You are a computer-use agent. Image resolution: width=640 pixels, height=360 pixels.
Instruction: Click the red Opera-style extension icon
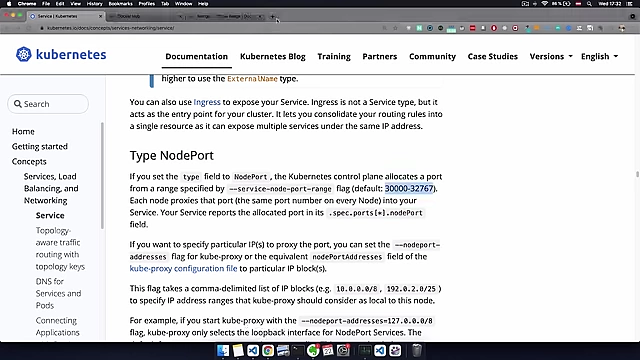(494, 28)
